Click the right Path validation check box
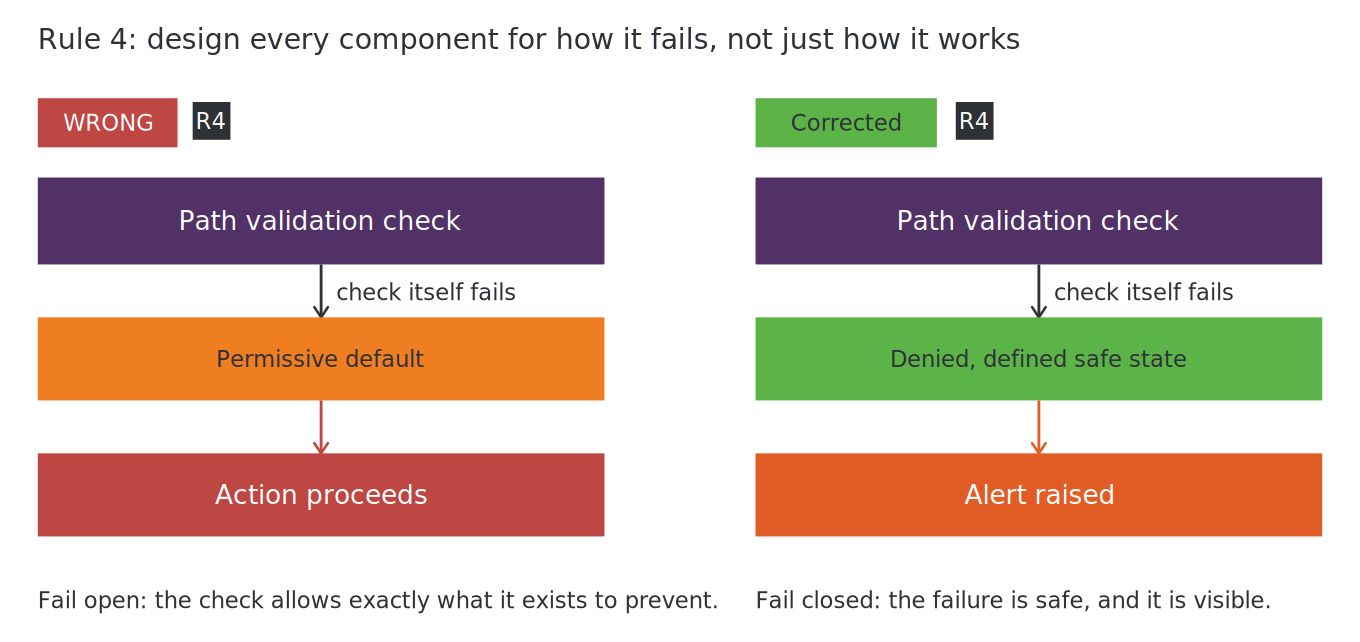The image size is (1360, 642). point(1038,221)
